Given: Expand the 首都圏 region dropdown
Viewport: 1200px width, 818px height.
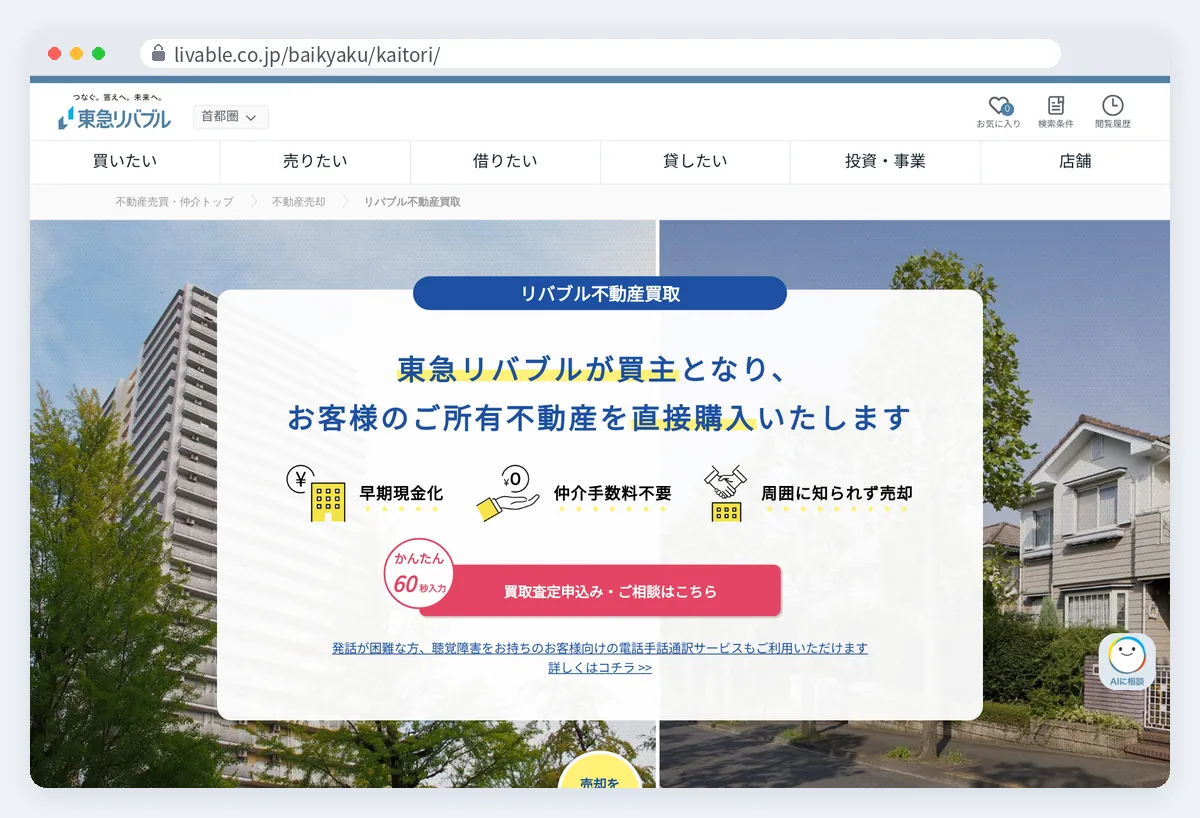Looking at the screenshot, I should 230,117.
